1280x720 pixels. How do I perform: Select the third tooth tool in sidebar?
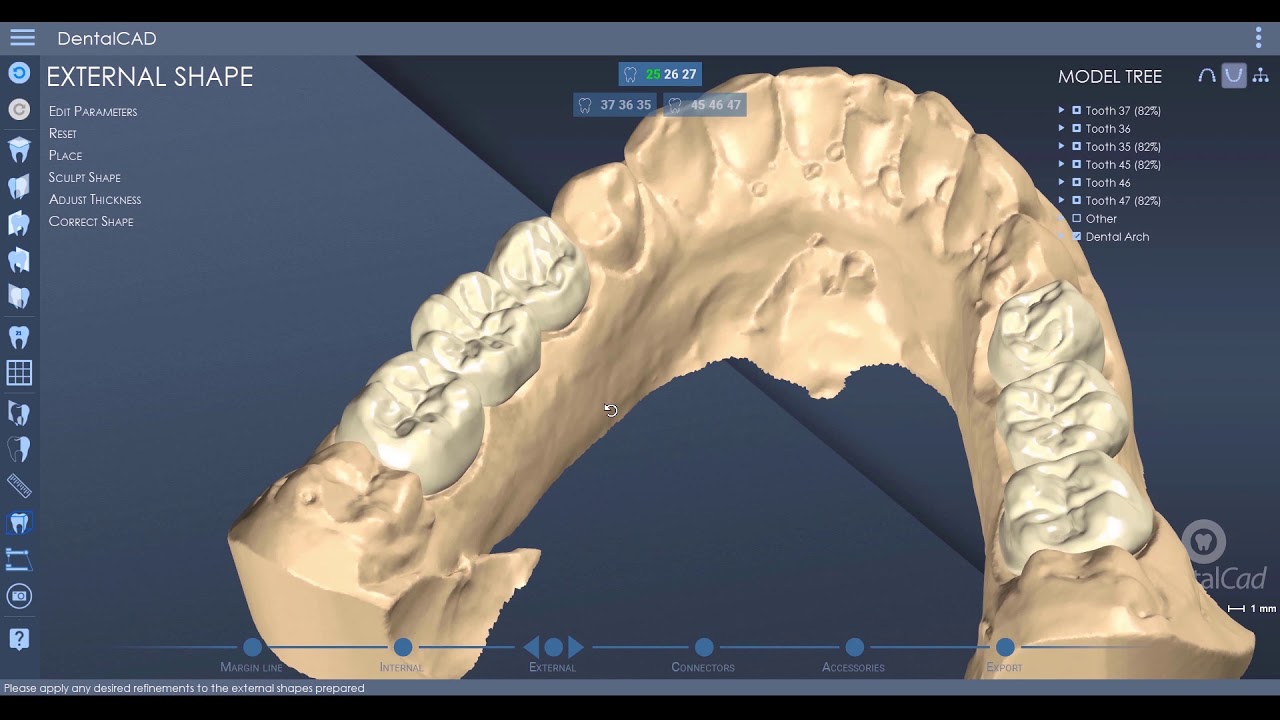coord(19,224)
